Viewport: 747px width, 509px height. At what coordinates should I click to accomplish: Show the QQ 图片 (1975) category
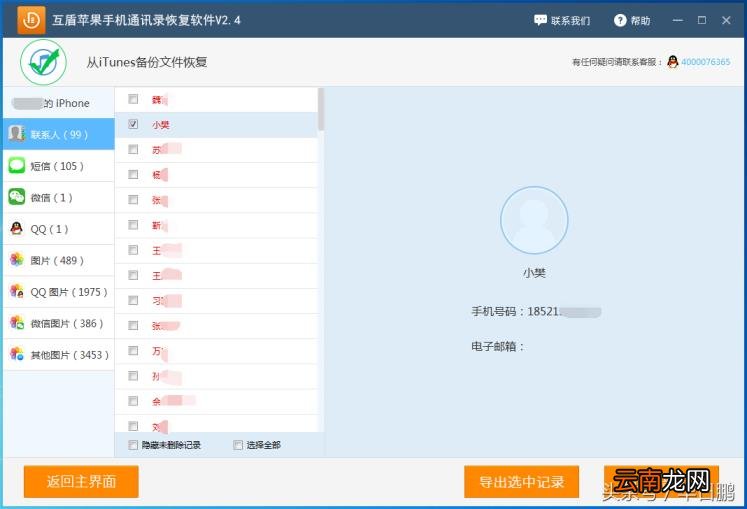[59, 292]
